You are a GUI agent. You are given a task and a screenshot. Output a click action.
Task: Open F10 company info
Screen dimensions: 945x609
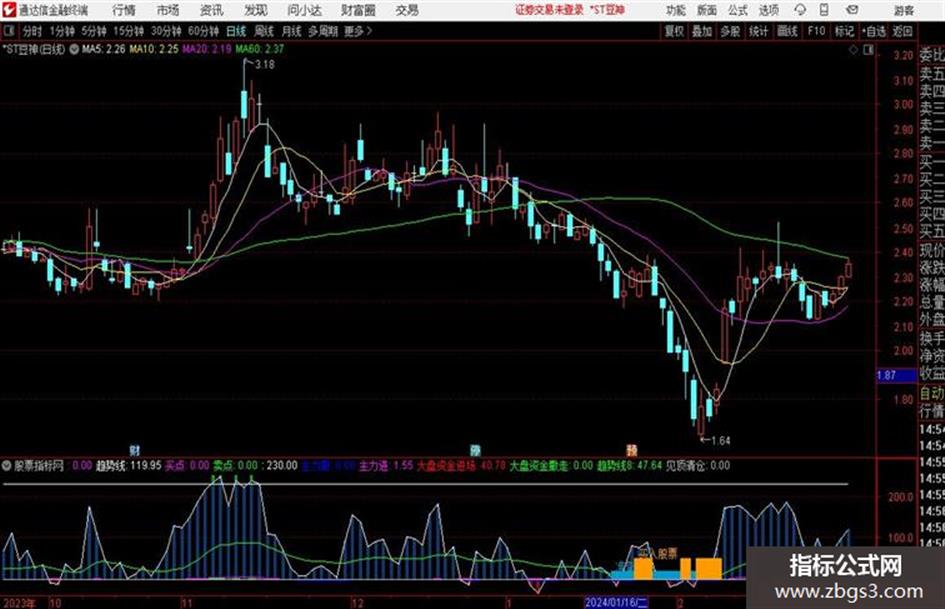(817, 31)
